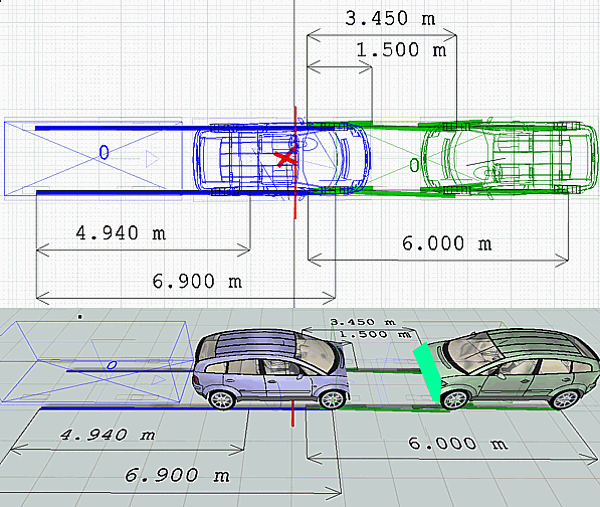This screenshot has height=507, width=600.
Task: Click the 4.940 m label in 3D view
Action: pos(106,436)
